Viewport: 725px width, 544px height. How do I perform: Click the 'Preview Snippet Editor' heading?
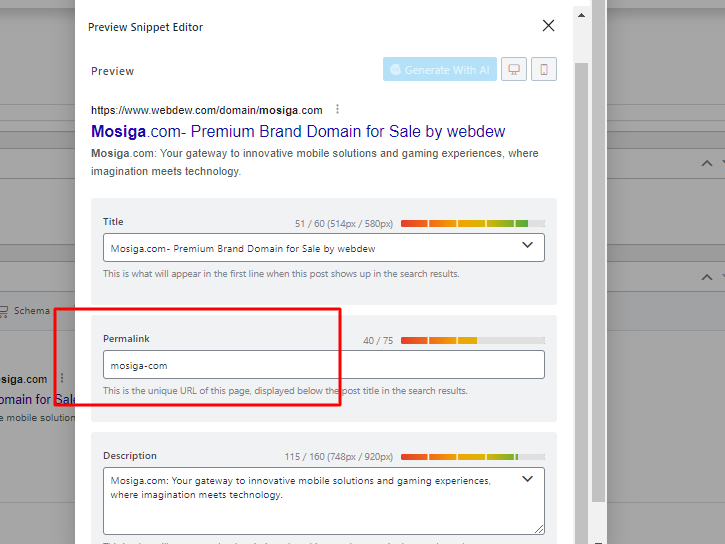(145, 27)
